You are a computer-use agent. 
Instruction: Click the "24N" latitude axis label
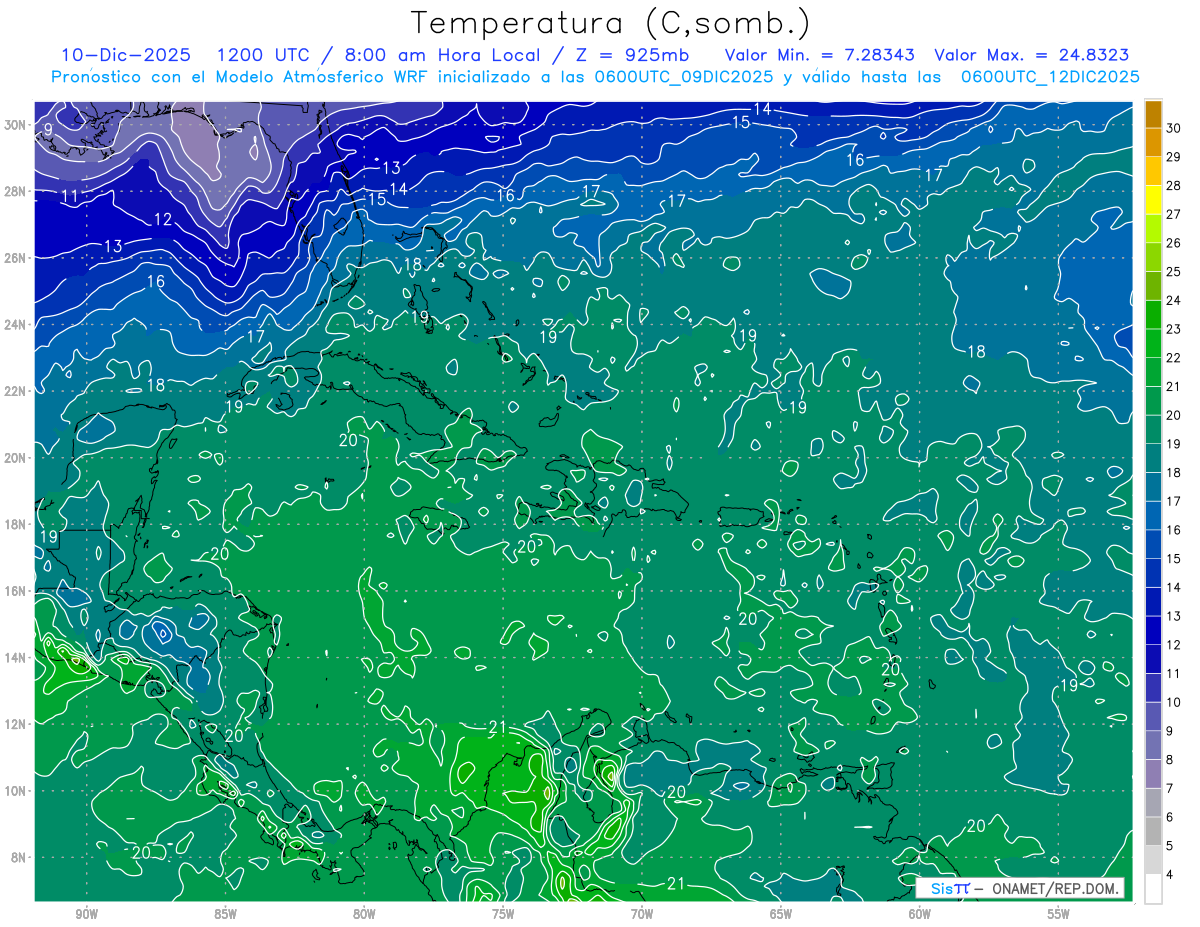pos(17,324)
